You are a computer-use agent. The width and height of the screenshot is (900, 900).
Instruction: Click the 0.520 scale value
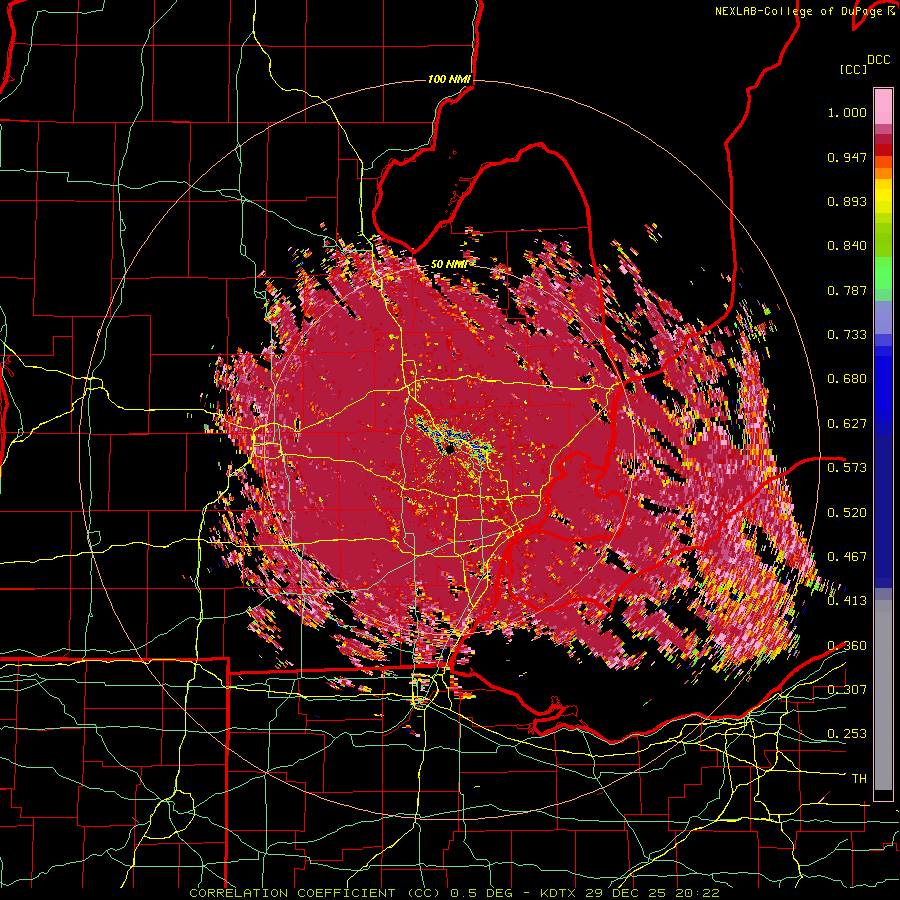pos(847,513)
